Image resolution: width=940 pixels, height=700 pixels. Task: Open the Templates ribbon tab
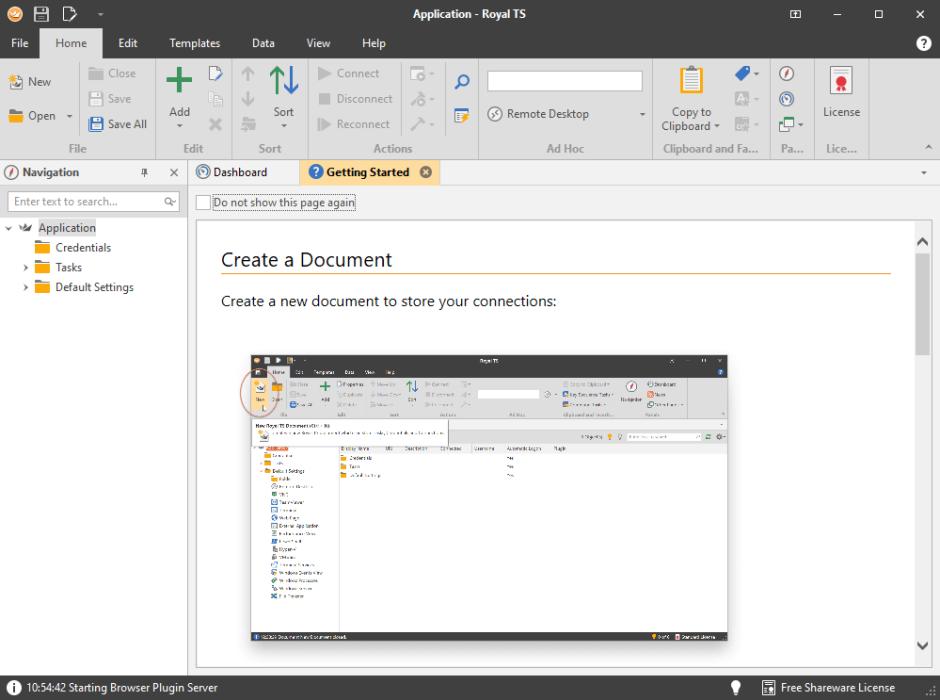coord(195,43)
